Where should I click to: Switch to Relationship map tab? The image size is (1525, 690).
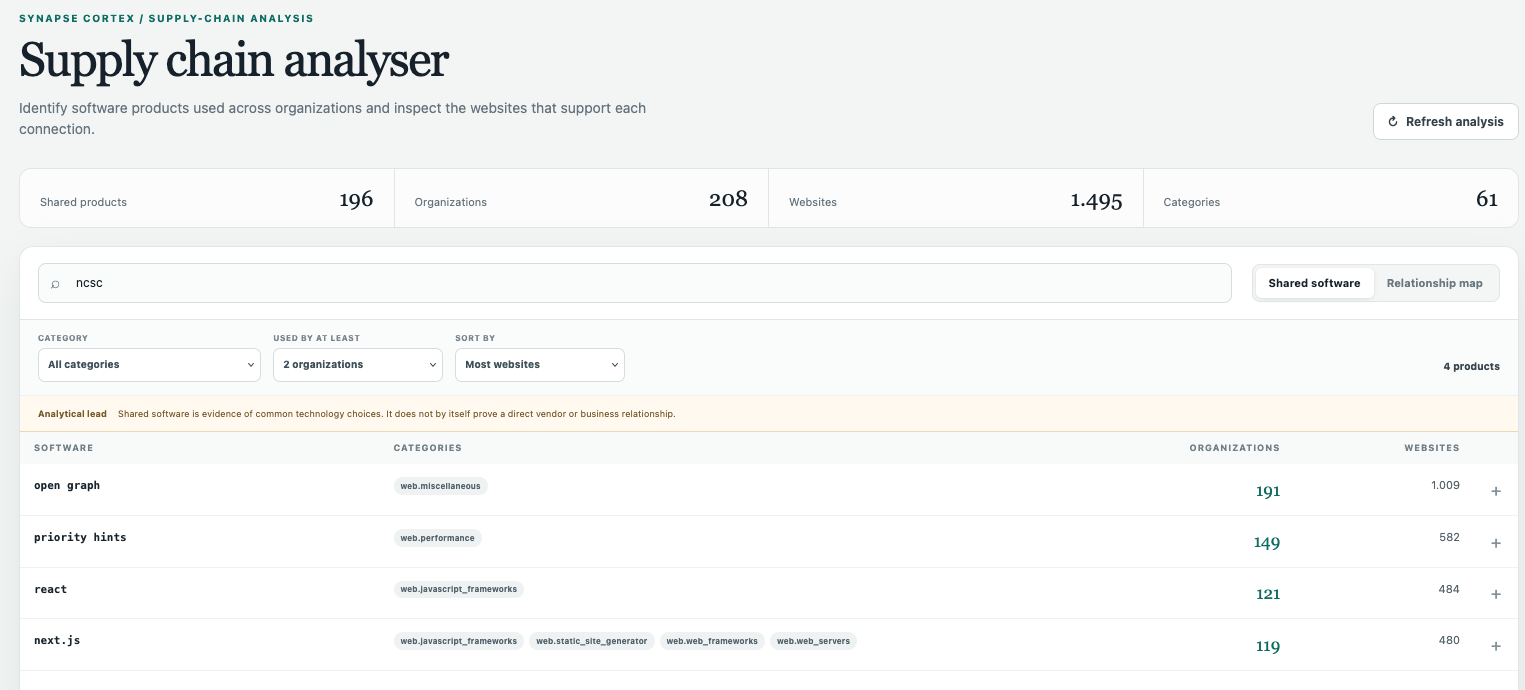pyautogui.click(x=1434, y=283)
